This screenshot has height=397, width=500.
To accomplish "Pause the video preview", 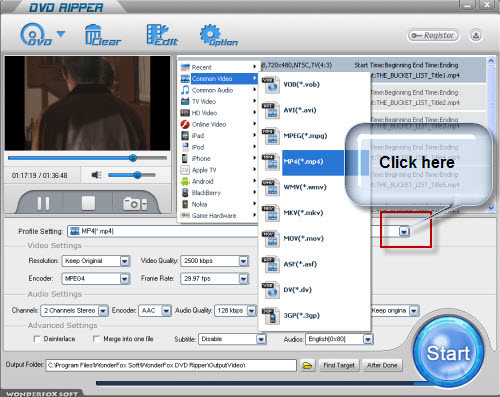I will [x=43, y=203].
